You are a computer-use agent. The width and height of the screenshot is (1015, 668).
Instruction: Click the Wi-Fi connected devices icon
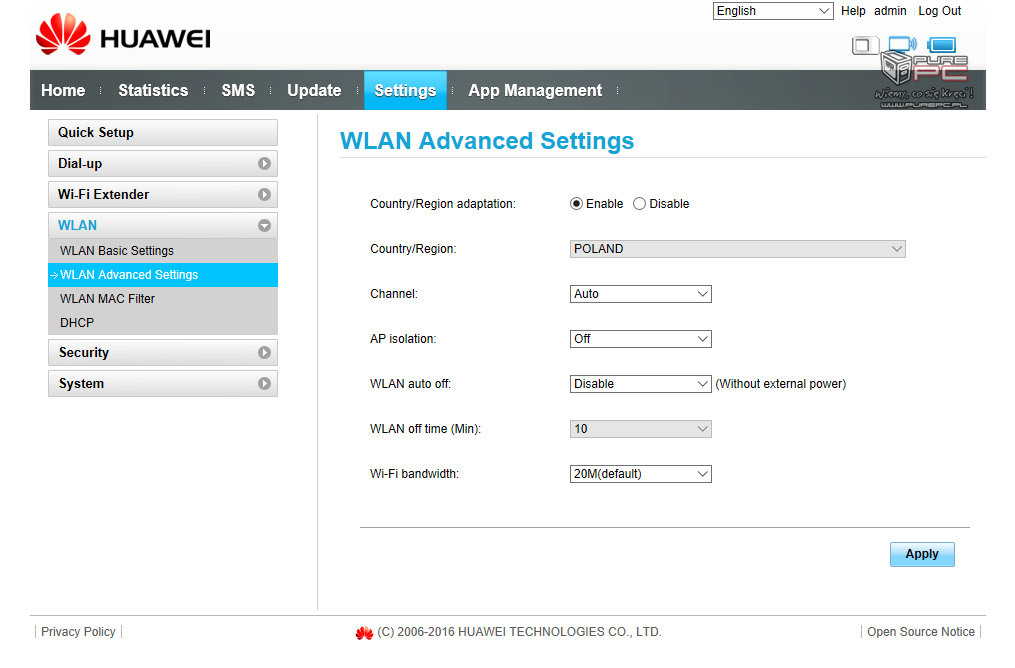(901, 44)
